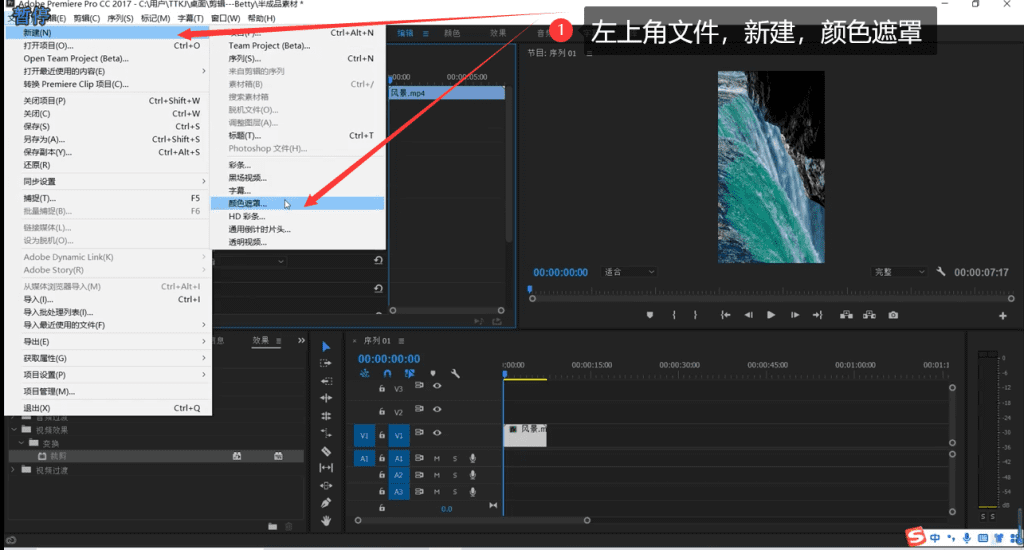The width and height of the screenshot is (1024, 550).
Task: Select the Razor tool
Action: [326, 451]
